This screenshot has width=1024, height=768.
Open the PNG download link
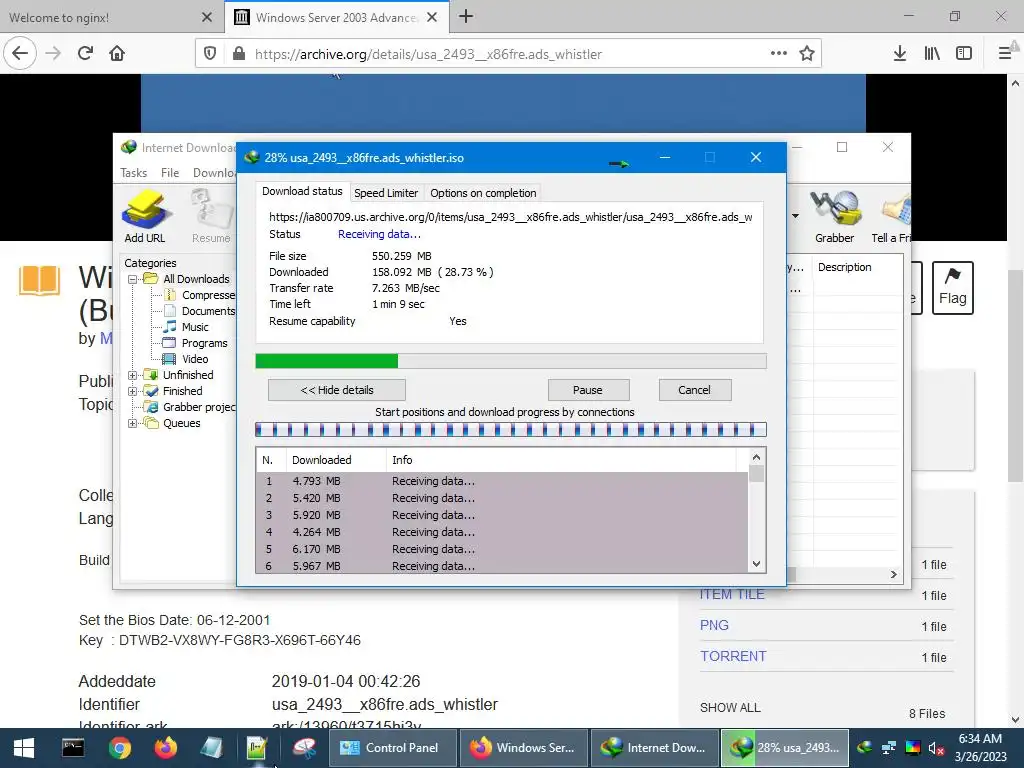coord(714,625)
